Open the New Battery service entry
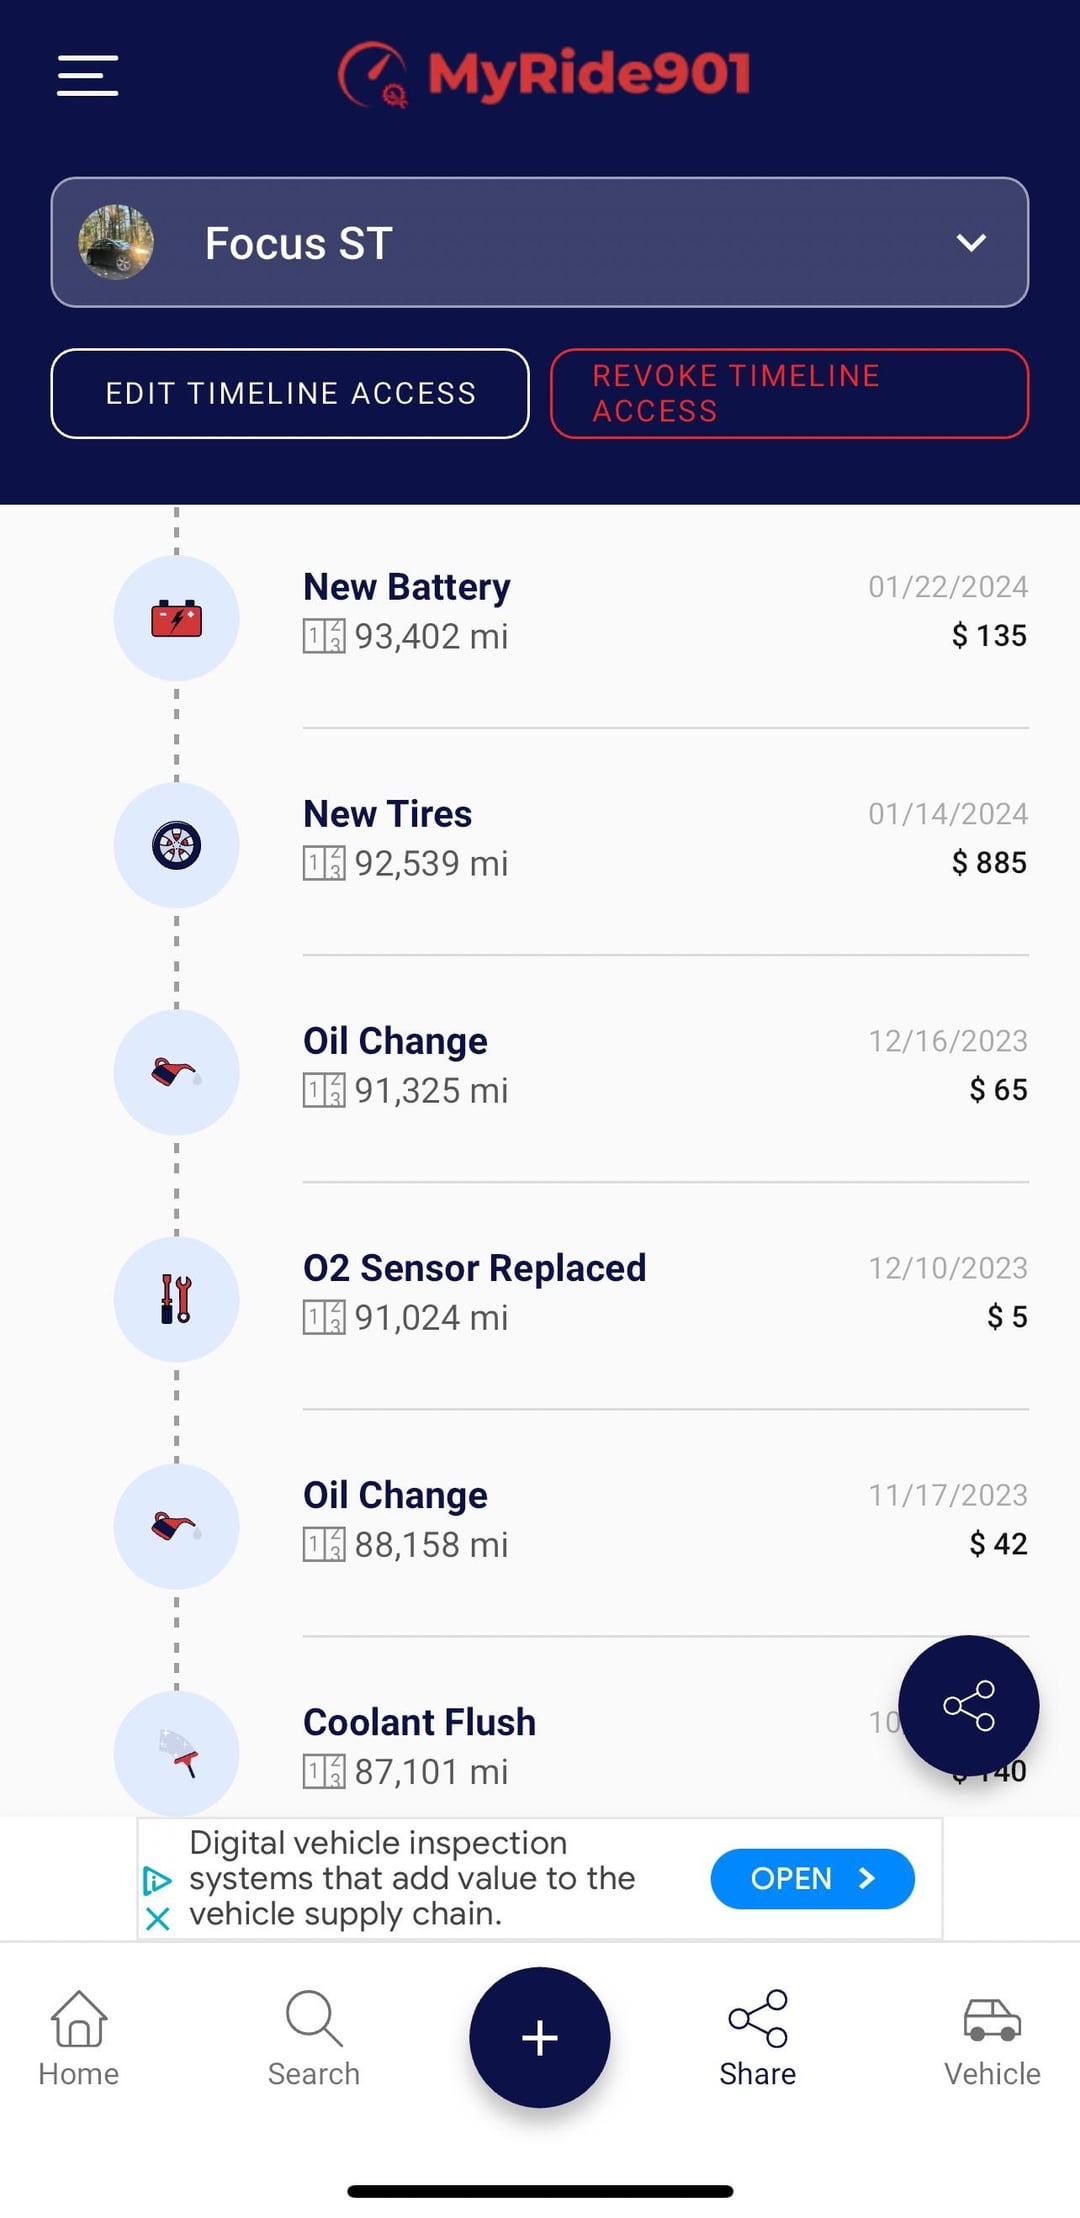This screenshot has width=1080, height=2218. (600, 612)
